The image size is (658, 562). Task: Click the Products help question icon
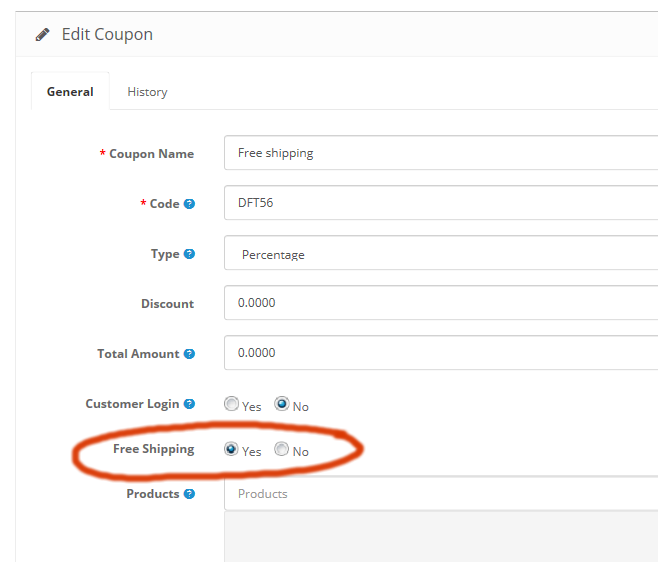tap(189, 494)
